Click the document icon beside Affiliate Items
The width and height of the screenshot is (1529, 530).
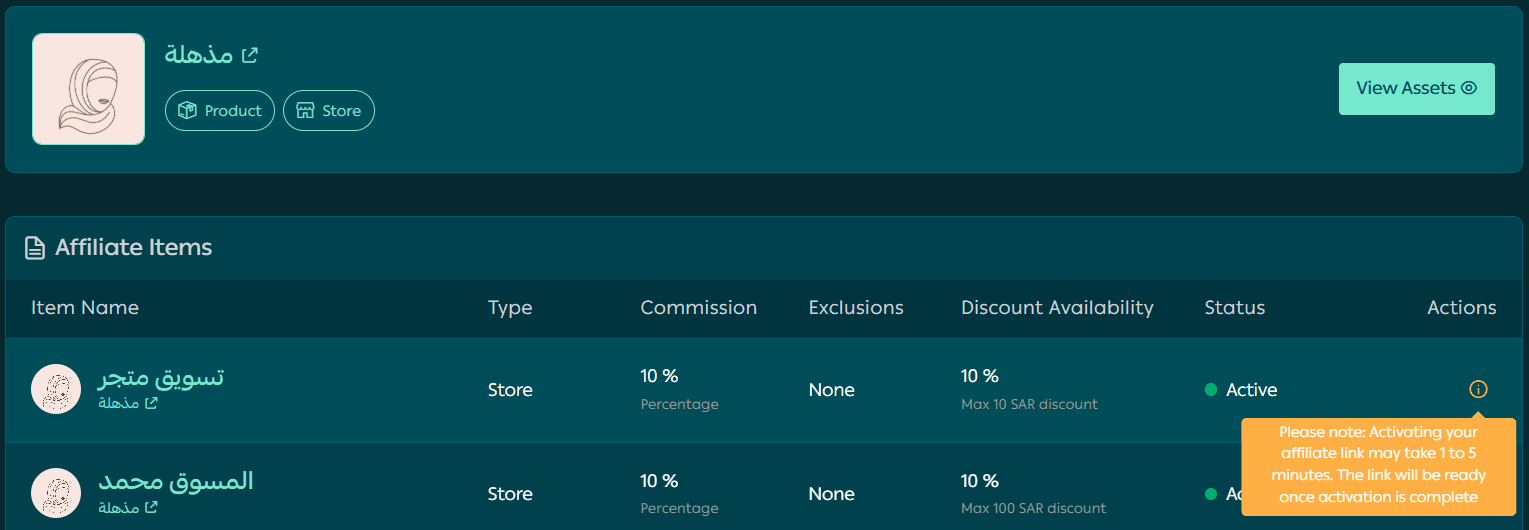pos(35,248)
